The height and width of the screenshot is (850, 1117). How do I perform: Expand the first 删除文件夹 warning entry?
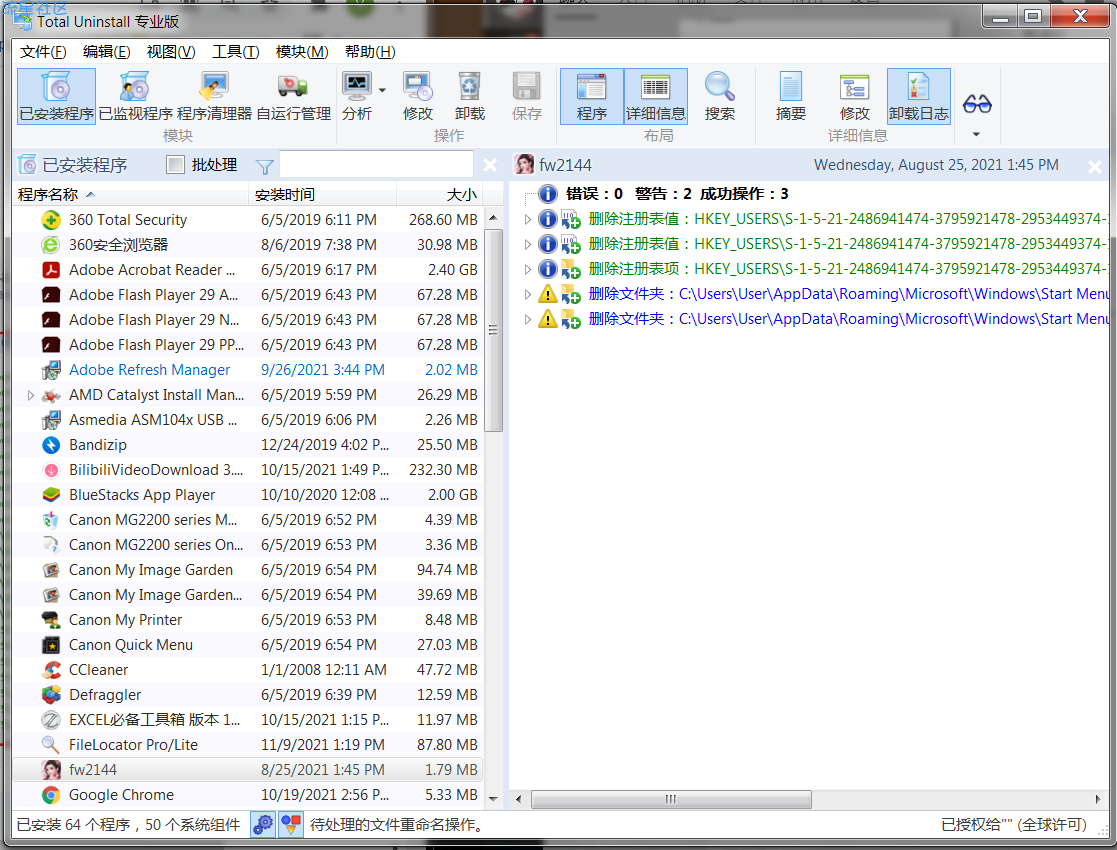(527, 294)
